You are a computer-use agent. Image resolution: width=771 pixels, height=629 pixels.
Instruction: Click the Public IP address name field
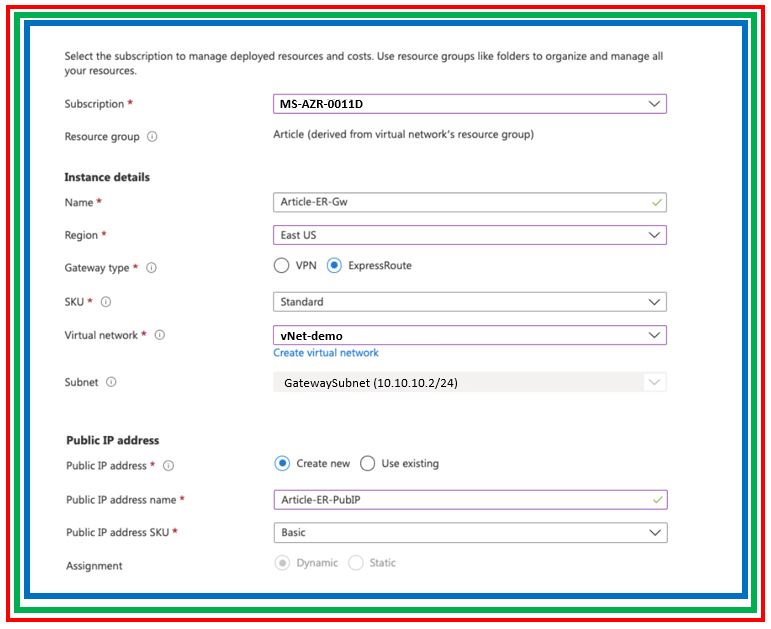click(x=460, y=500)
